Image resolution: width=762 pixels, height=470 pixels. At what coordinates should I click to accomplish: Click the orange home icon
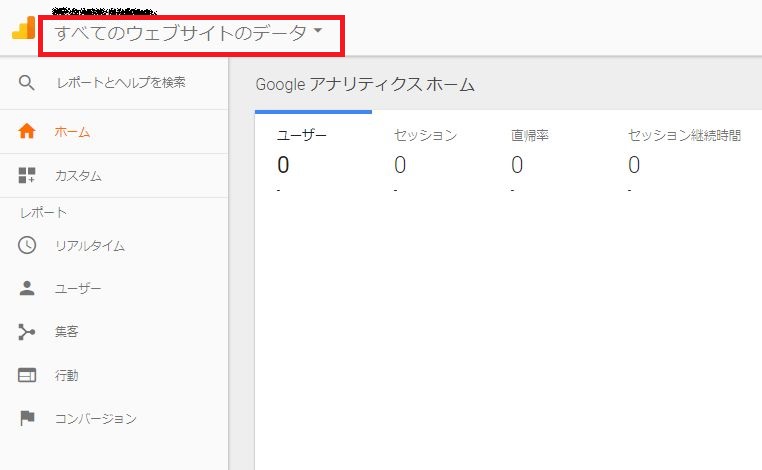tap(27, 131)
